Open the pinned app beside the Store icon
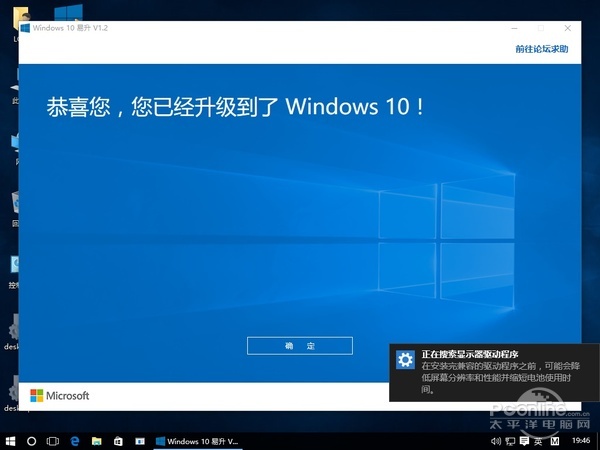This screenshot has width=600, height=450. [140, 441]
